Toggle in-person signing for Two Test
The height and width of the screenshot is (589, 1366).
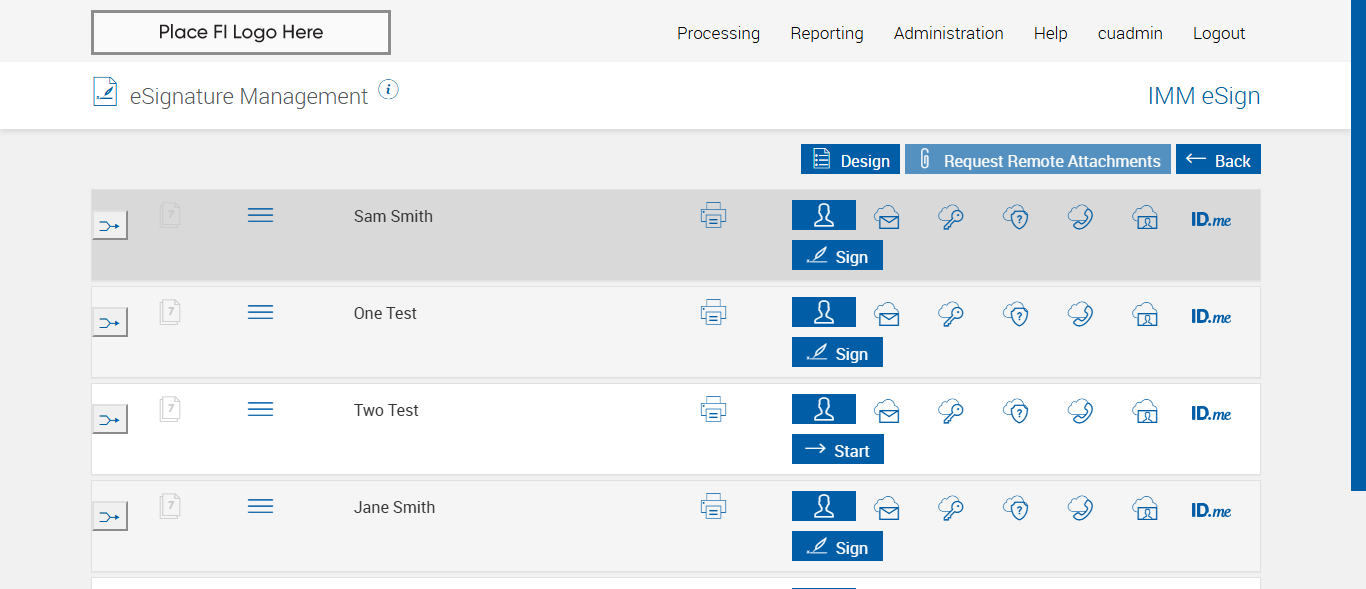pos(824,409)
